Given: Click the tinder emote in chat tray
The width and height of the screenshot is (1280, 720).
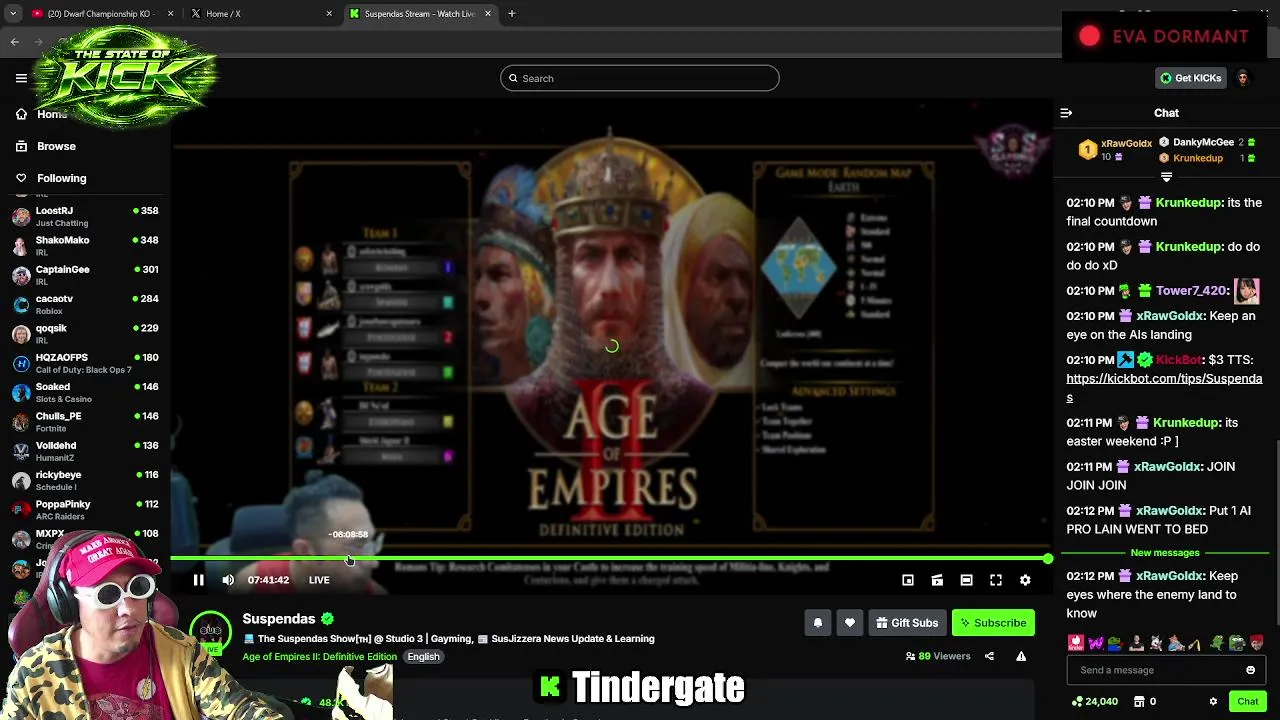Looking at the screenshot, I should coord(1076,643).
